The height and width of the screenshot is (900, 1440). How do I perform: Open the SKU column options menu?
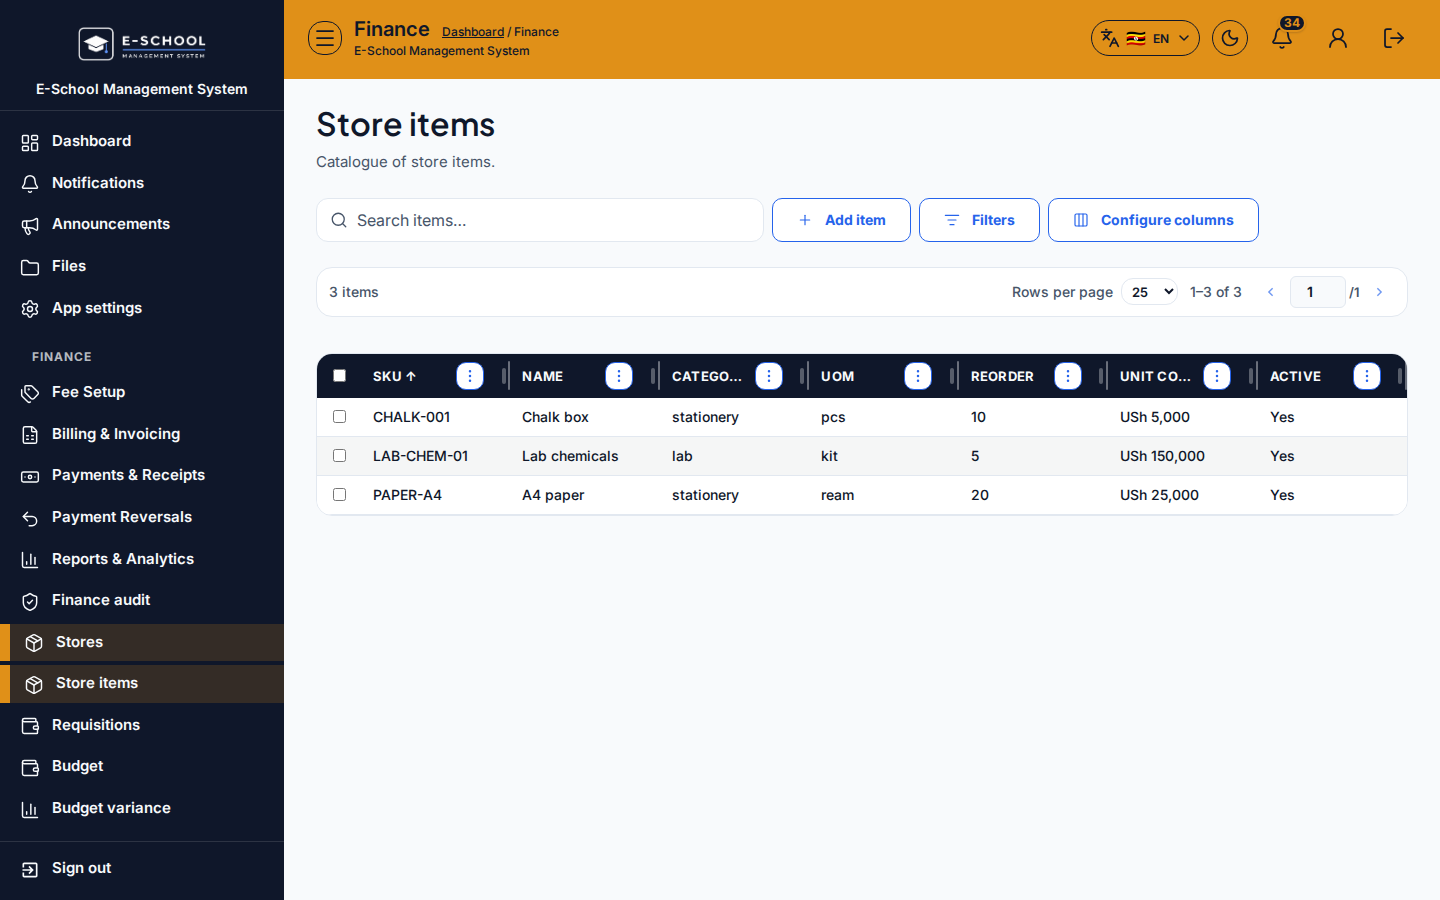click(470, 376)
